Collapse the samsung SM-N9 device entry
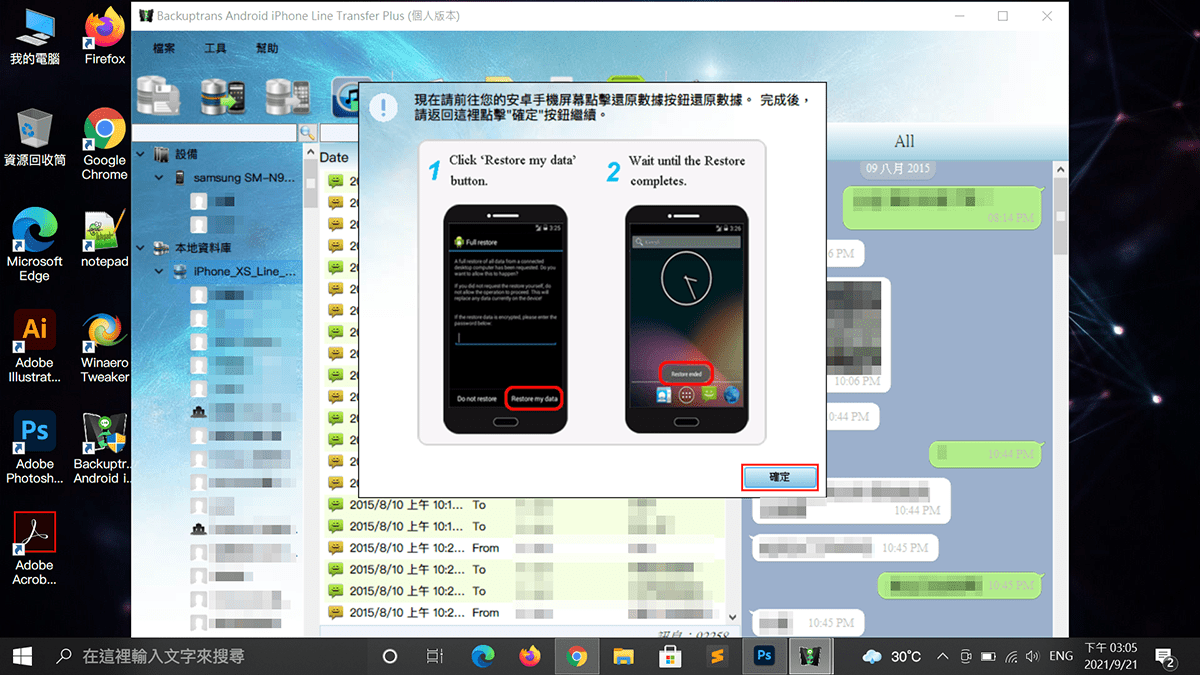The height and width of the screenshot is (675, 1200). click(x=158, y=178)
